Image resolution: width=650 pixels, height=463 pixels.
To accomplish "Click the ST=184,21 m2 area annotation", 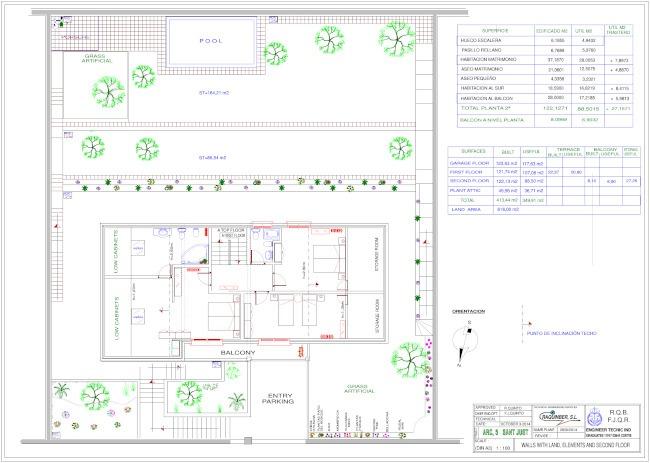I will point(214,92).
